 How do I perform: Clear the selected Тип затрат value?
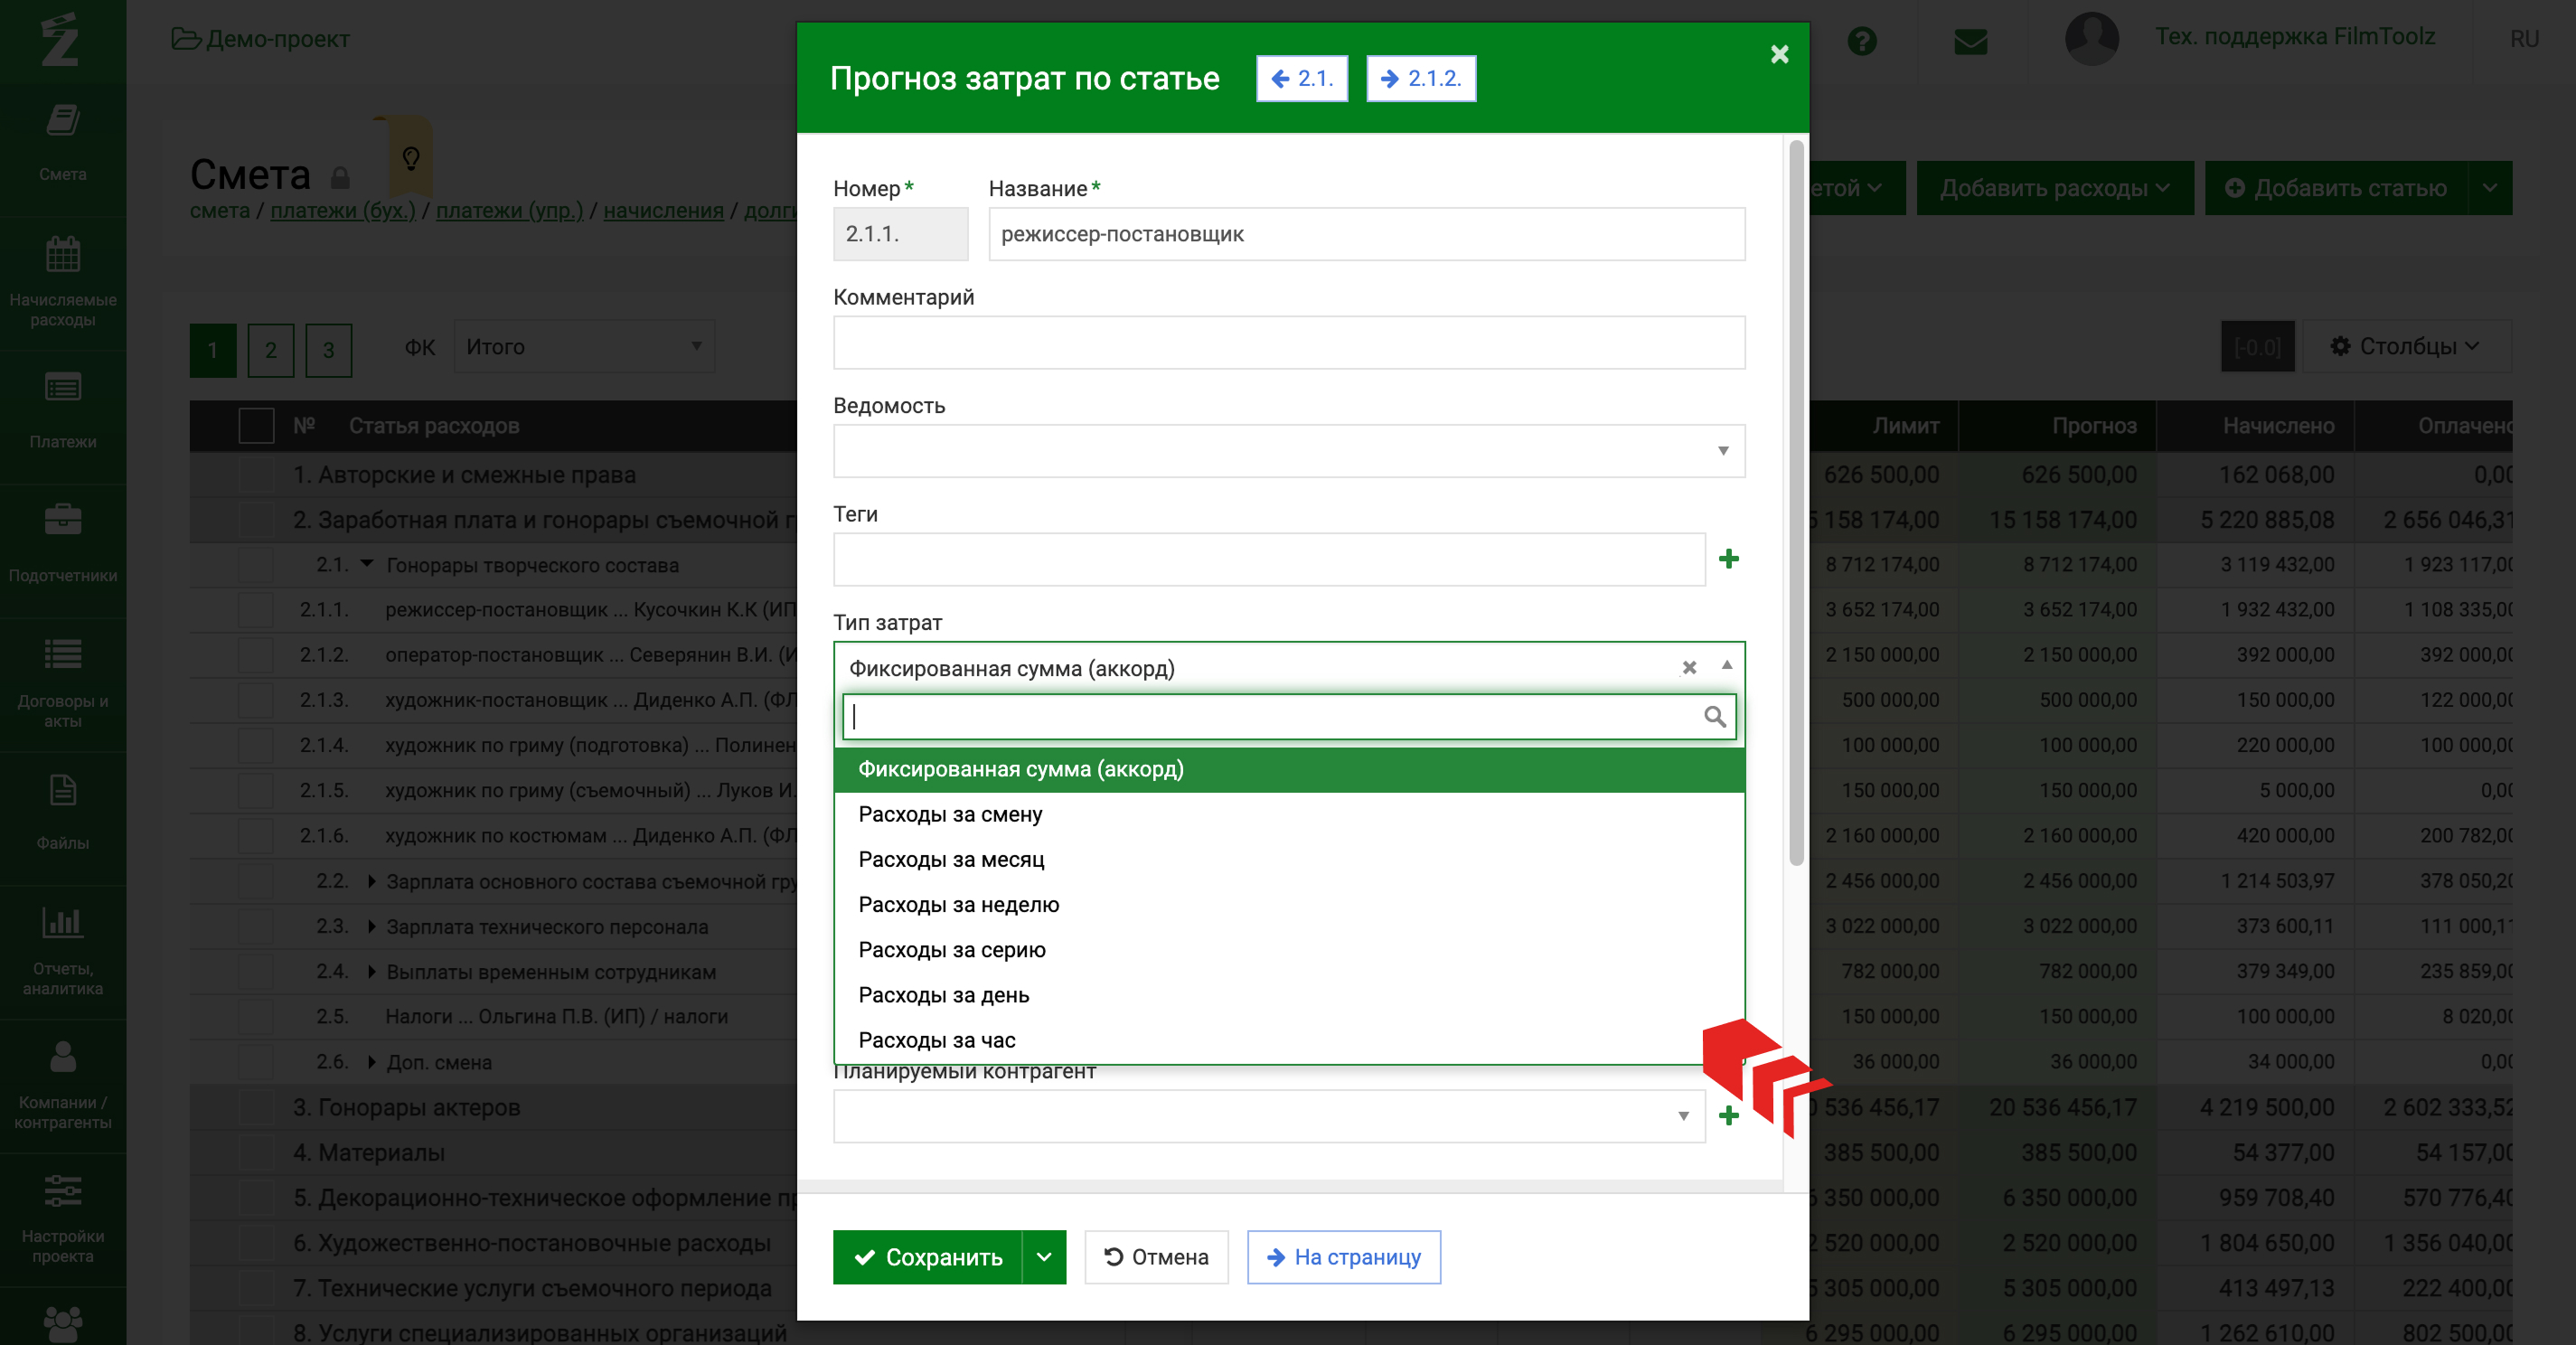(1689, 667)
